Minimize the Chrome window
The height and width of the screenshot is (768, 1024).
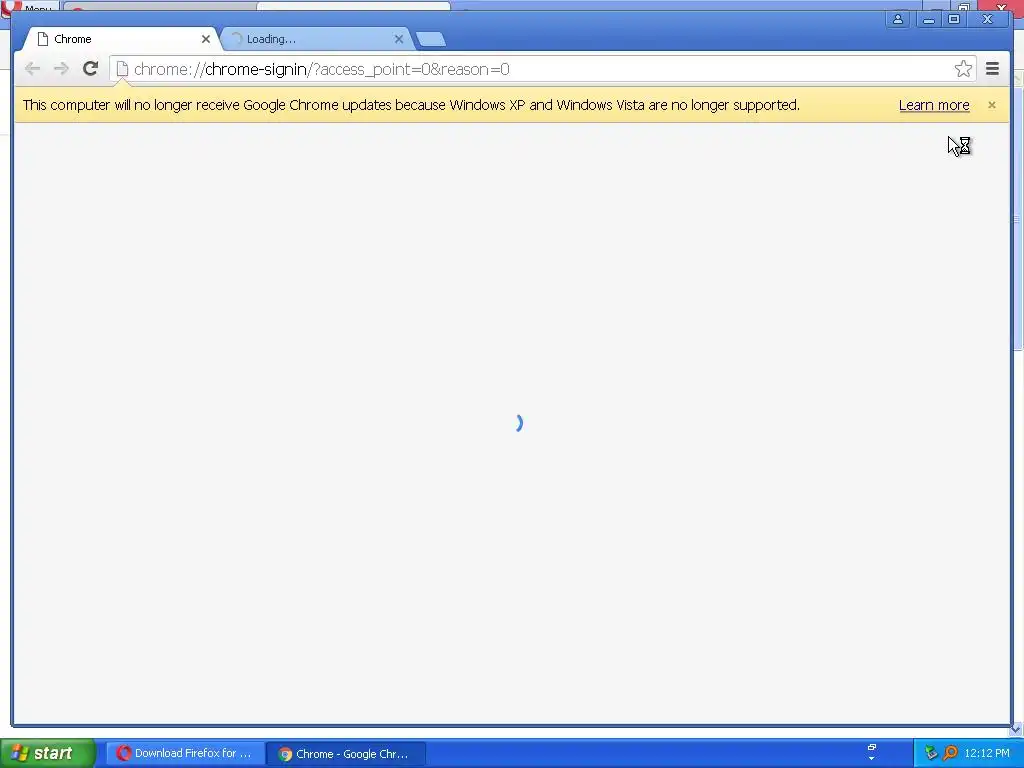(x=929, y=20)
